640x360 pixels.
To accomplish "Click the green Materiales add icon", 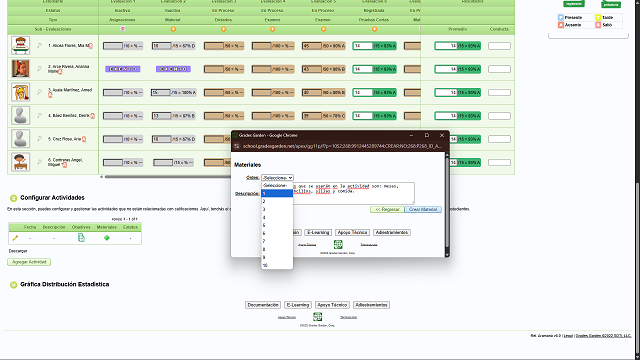I will coord(107,238).
